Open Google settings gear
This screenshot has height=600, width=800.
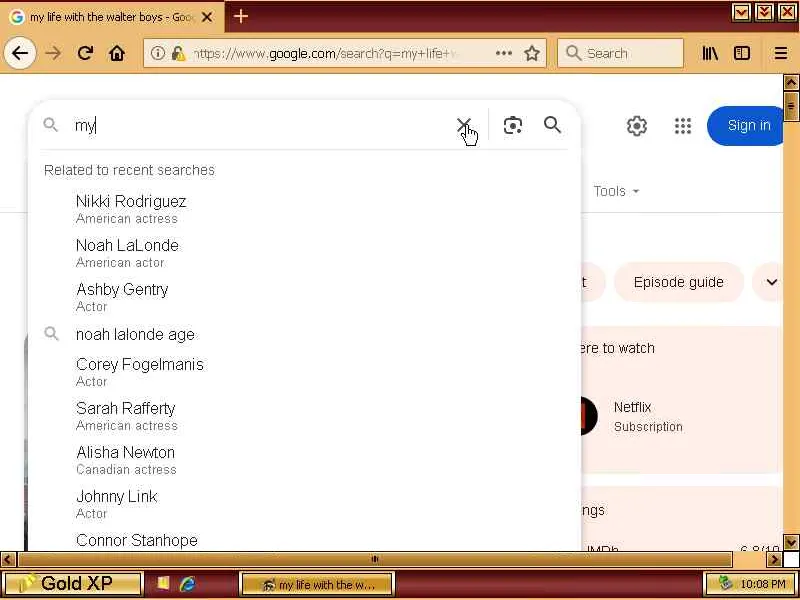[x=637, y=126]
